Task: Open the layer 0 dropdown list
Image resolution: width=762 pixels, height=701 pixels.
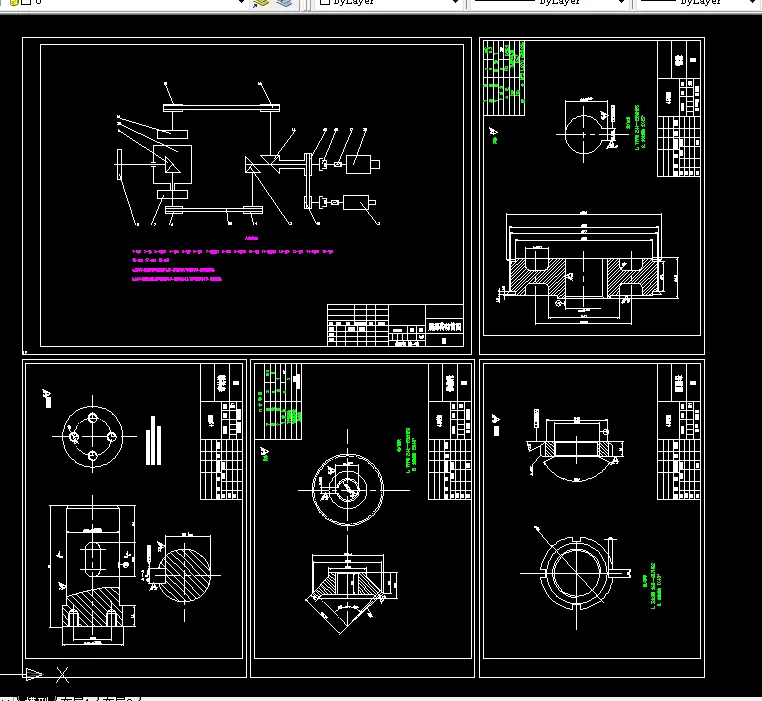Action: pyautogui.click(x=241, y=2)
